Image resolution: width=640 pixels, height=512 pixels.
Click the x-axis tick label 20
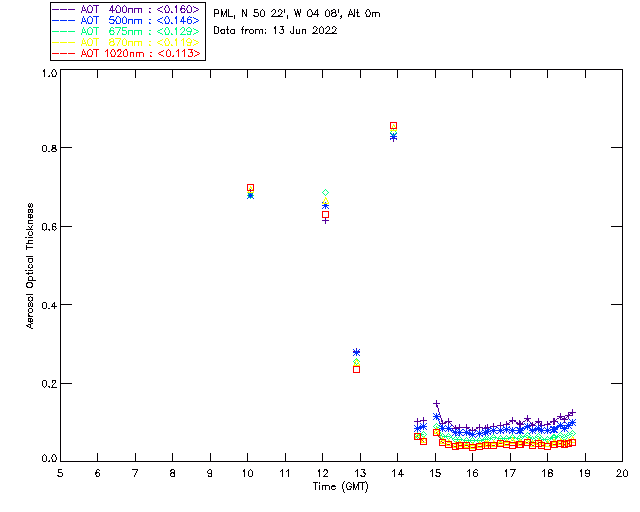coord(622,473)
